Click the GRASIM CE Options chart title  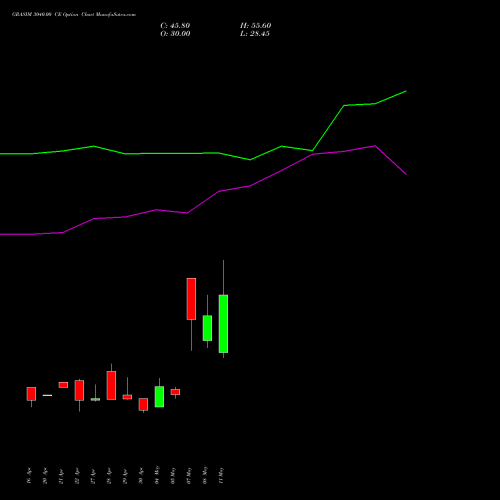(74, 15)
